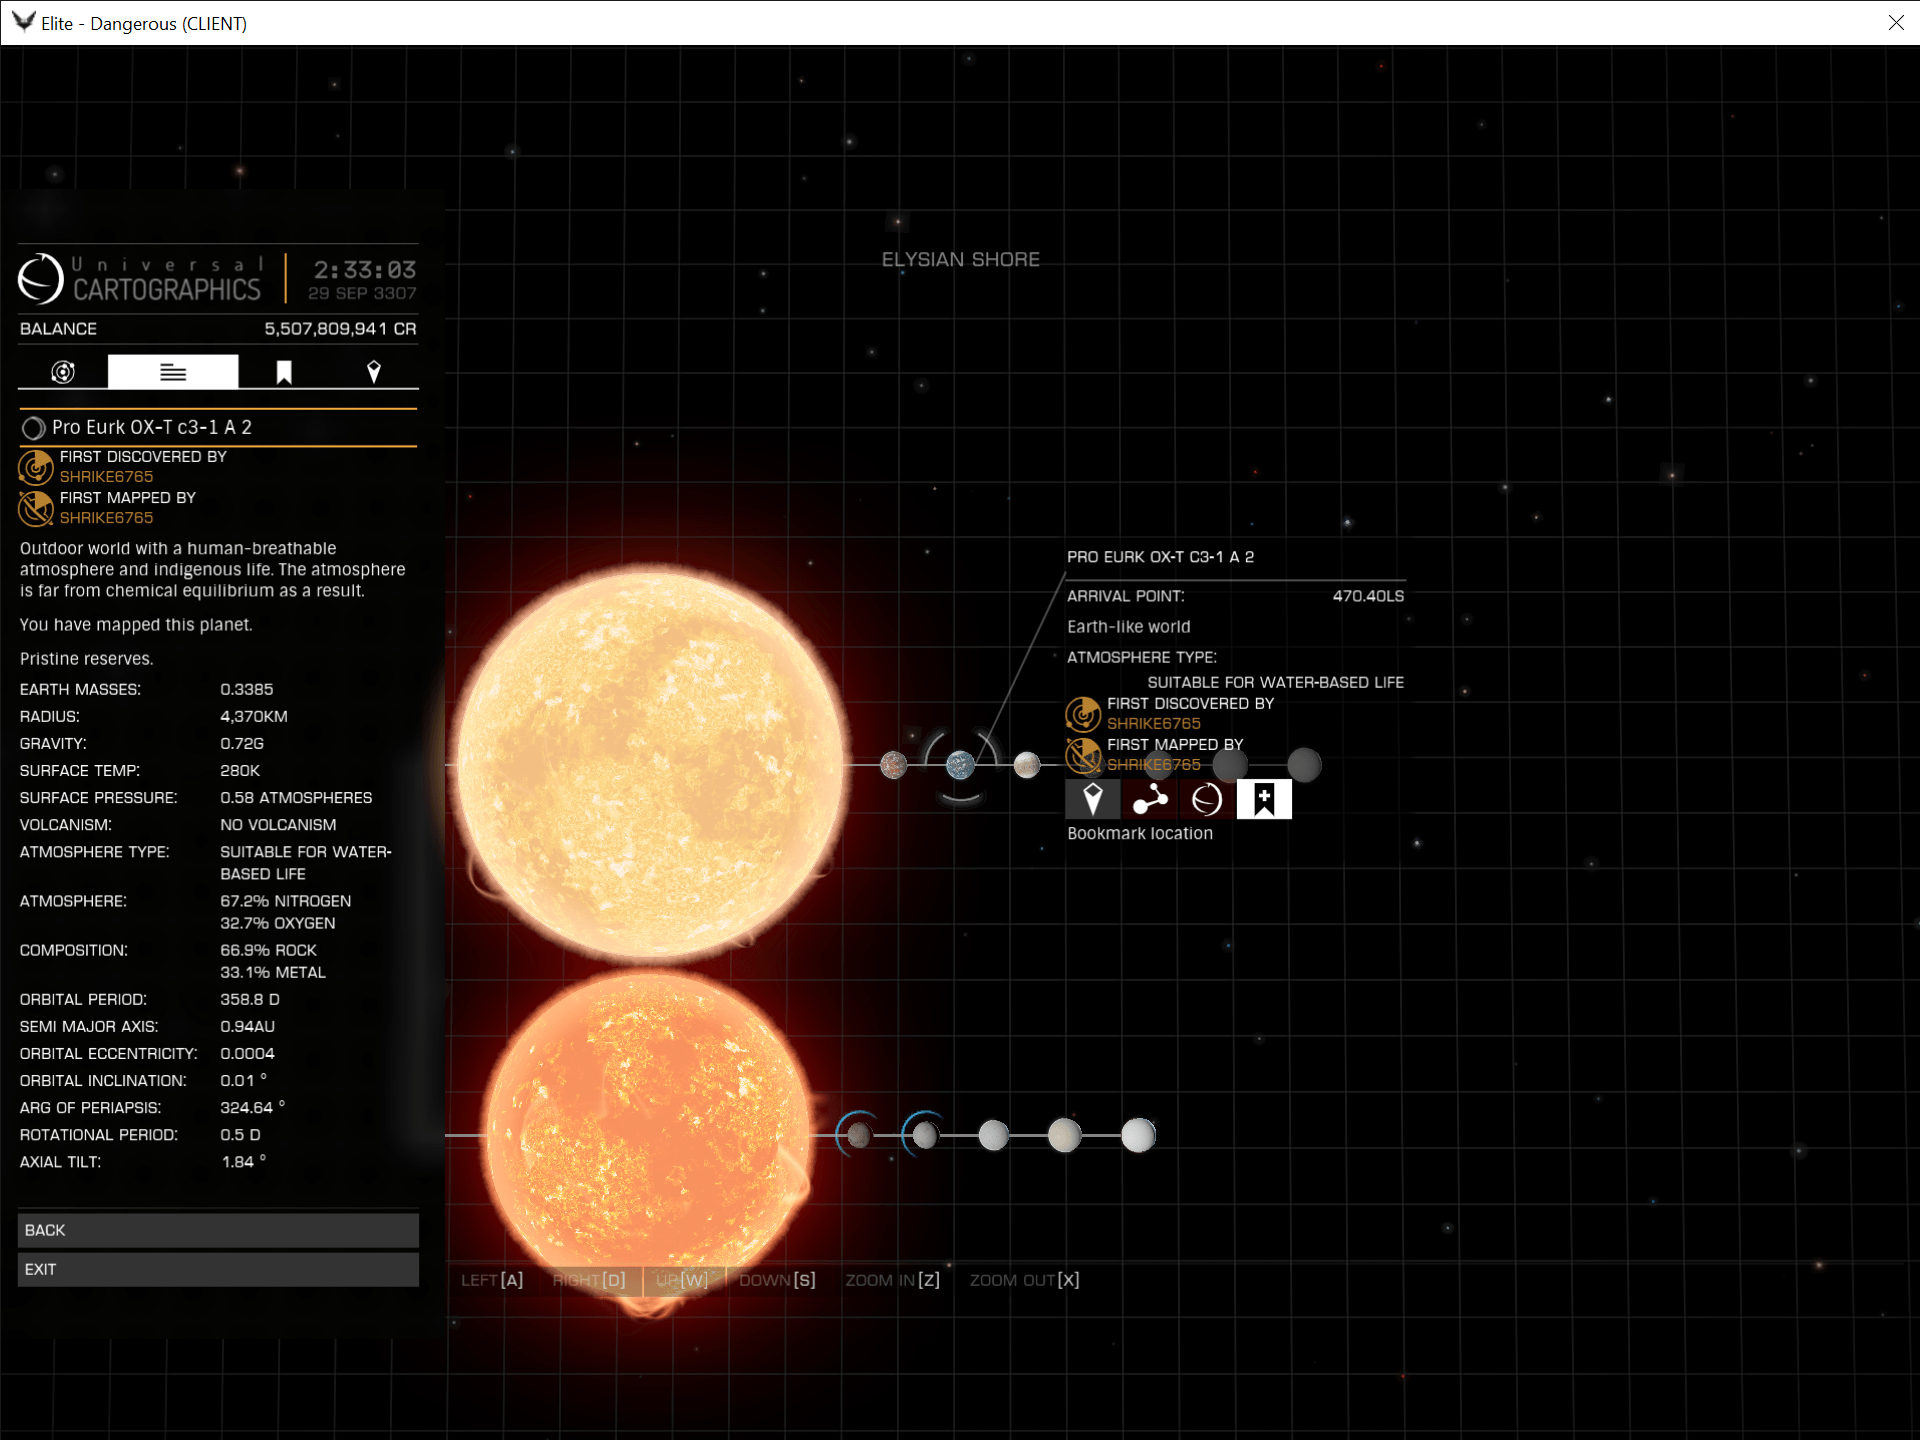Screen dimensions: 1920x1440
Task: Click the EXIT button
Action: (x=218, y=1269)
